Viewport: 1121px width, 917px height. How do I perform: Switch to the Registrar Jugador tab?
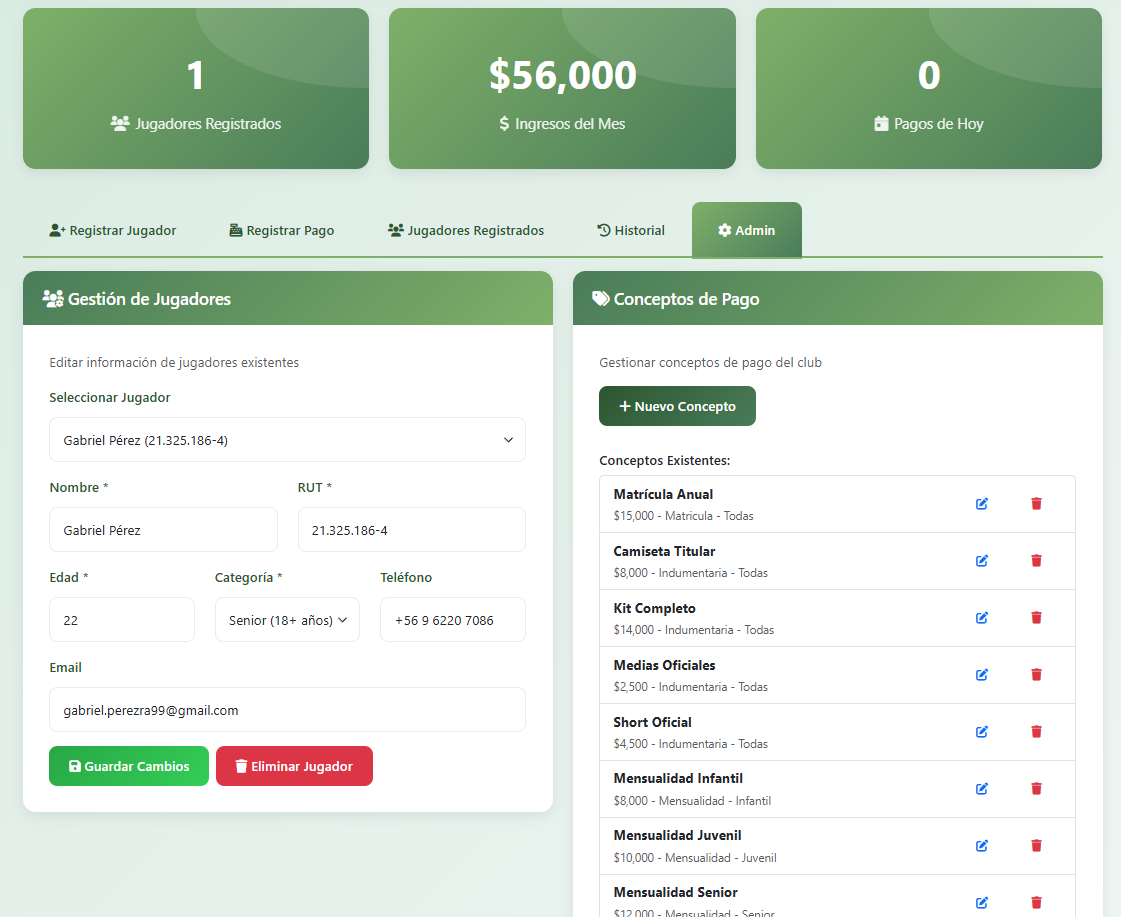click(113, 231)
